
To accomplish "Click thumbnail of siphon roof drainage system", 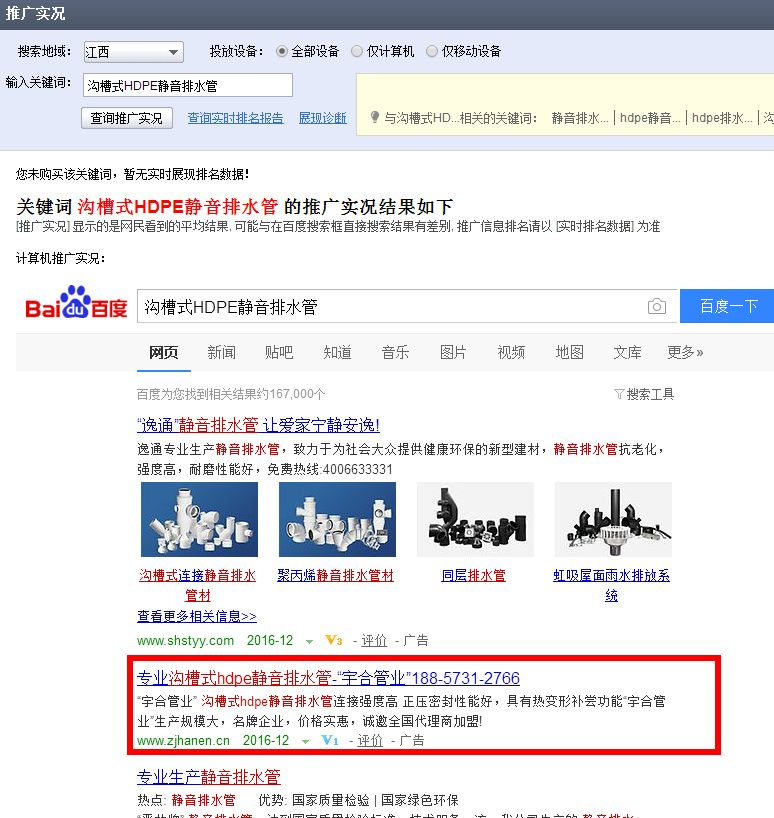I will click(613, 519).
